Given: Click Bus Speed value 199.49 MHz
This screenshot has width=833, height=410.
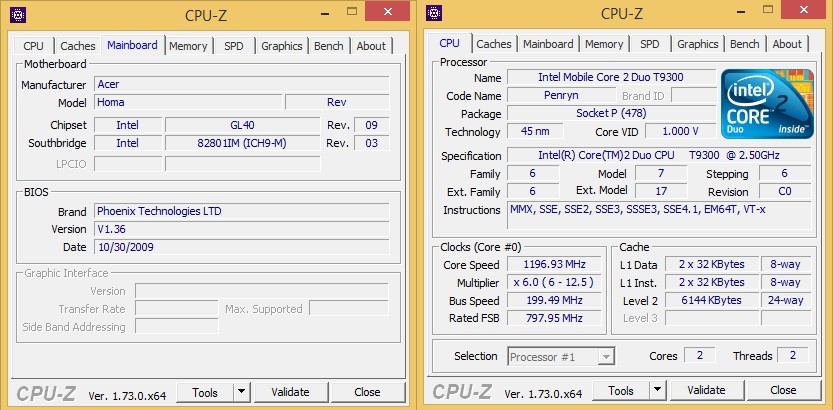Looking at the screenshot, I should [554, 301].
